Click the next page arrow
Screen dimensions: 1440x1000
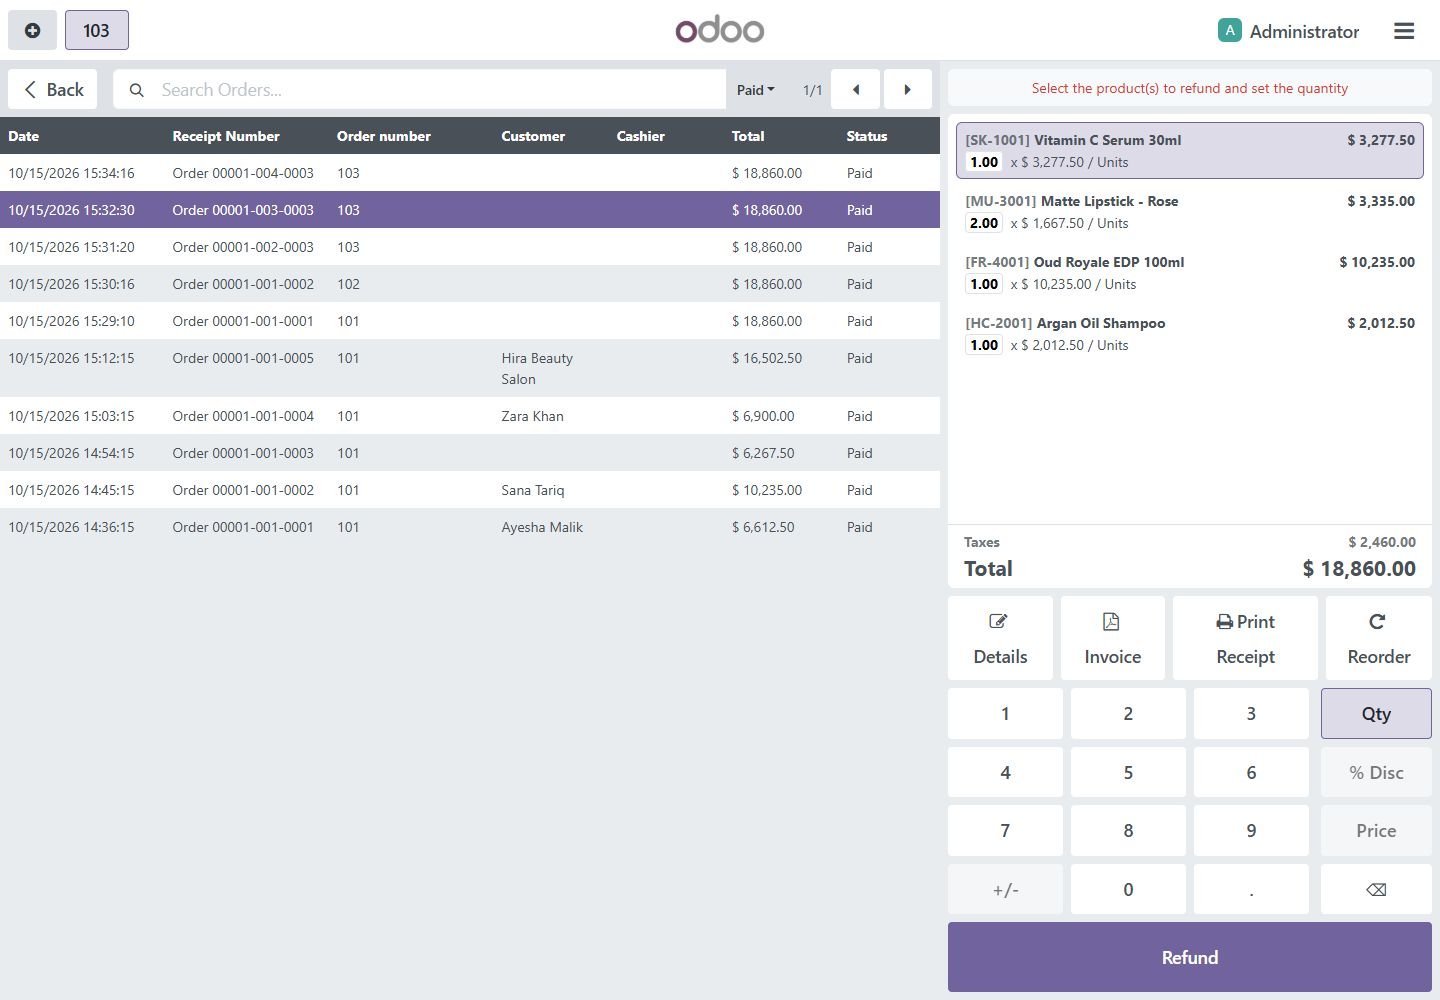[907, 89]
